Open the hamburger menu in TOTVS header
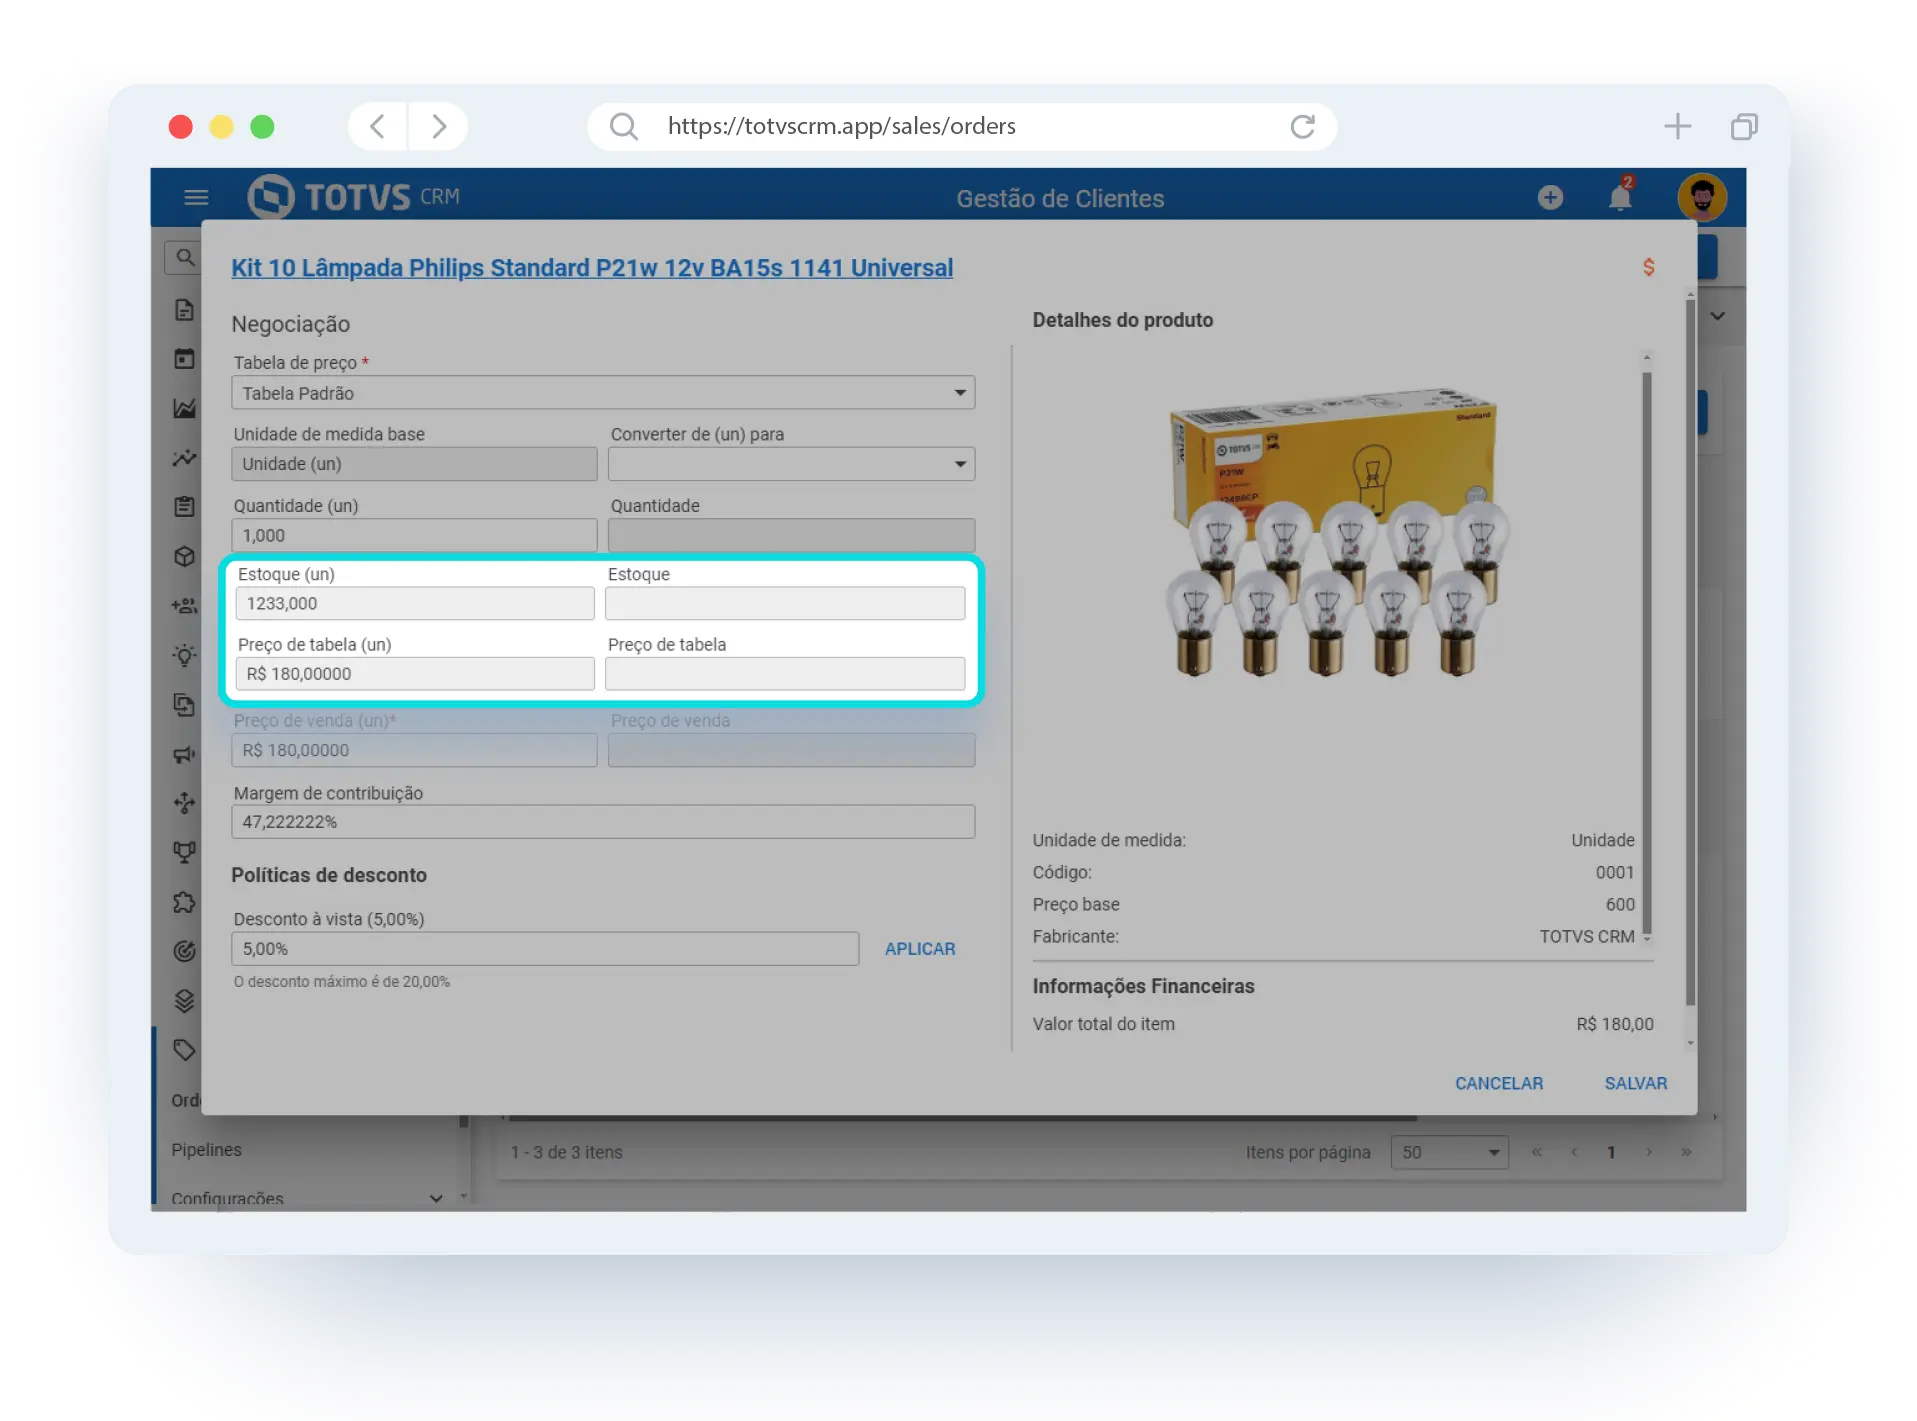This screenshot has height=1421, width=1917. (196, 197)
